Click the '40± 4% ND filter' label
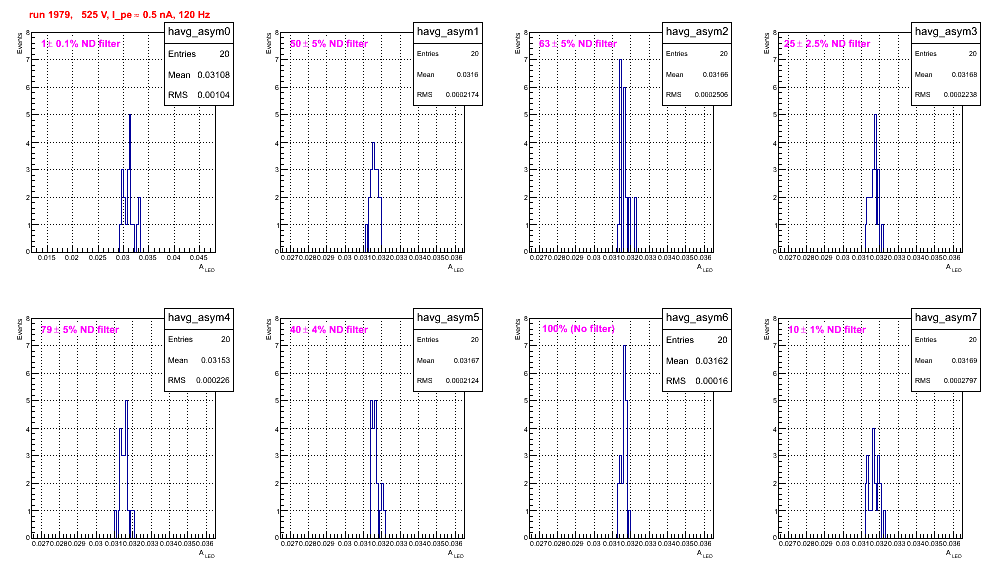996x572 pixels. point(329,330)
